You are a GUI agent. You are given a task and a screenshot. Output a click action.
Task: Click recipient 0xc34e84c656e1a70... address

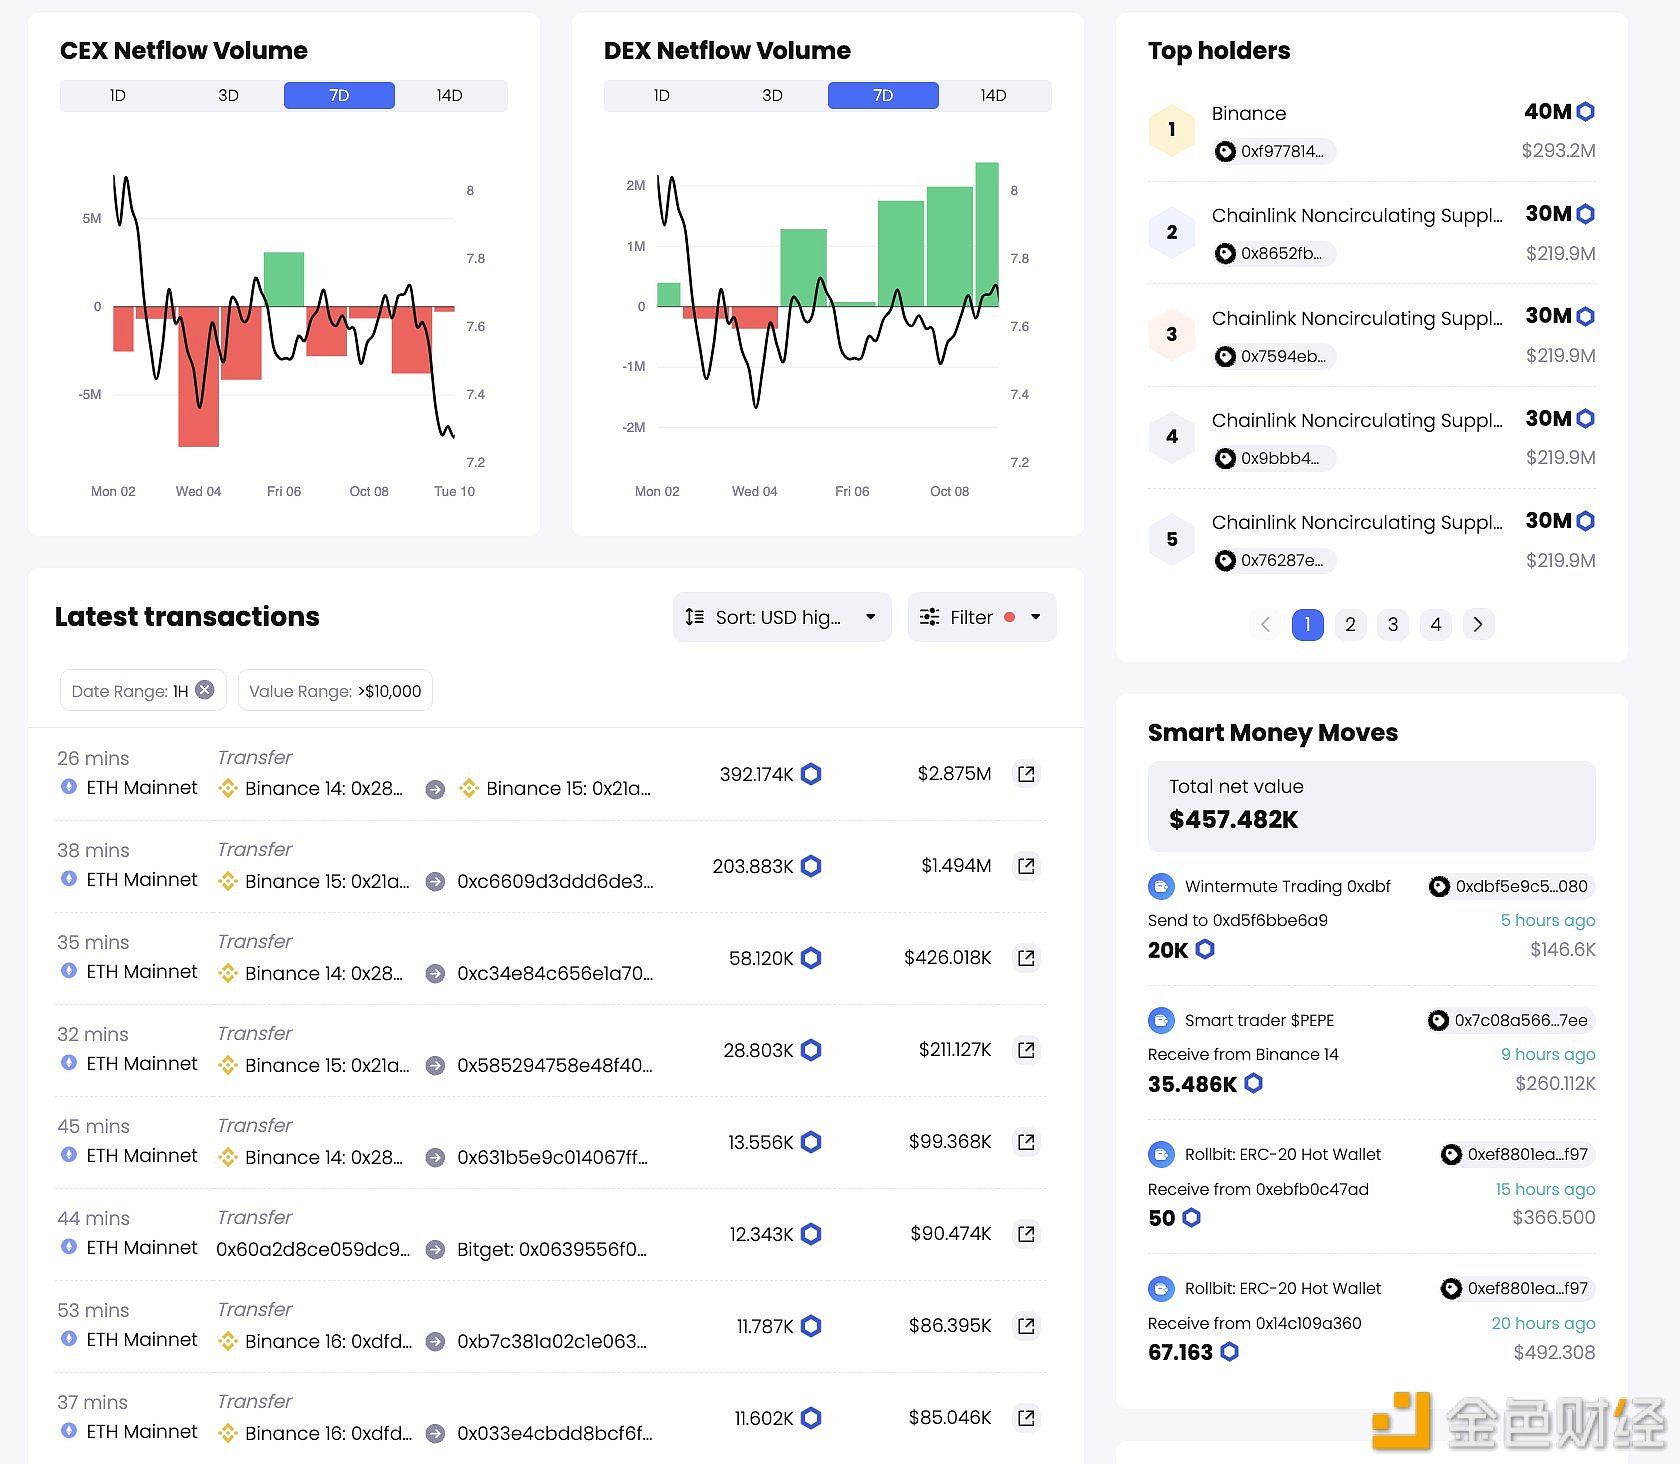point(555,973)
